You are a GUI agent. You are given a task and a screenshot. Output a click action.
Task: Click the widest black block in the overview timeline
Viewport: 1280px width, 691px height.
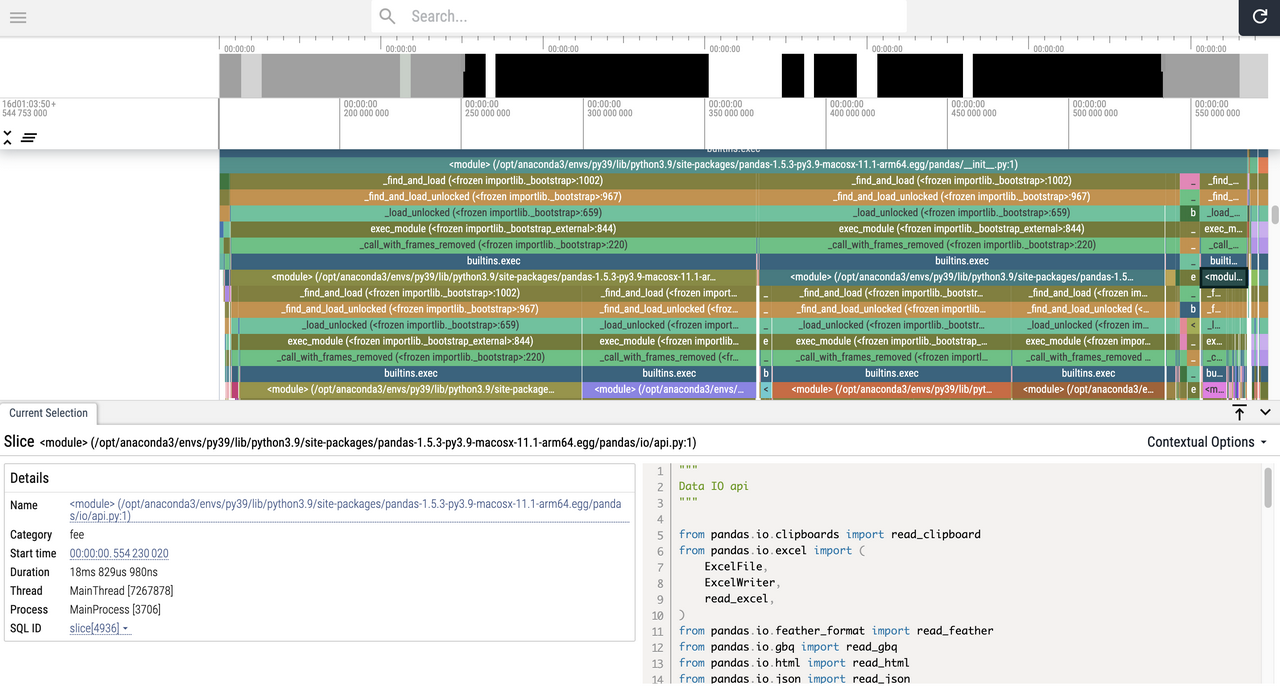pyautogui.click(x=601, y=75)
